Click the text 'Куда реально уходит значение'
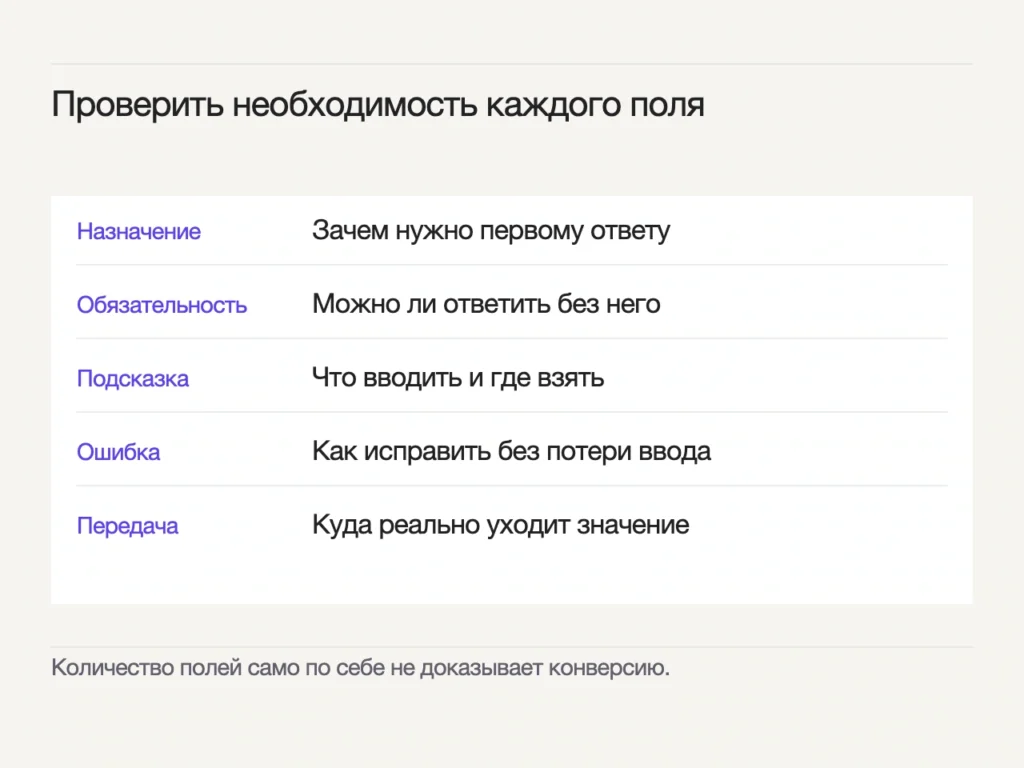 (501, 525)
